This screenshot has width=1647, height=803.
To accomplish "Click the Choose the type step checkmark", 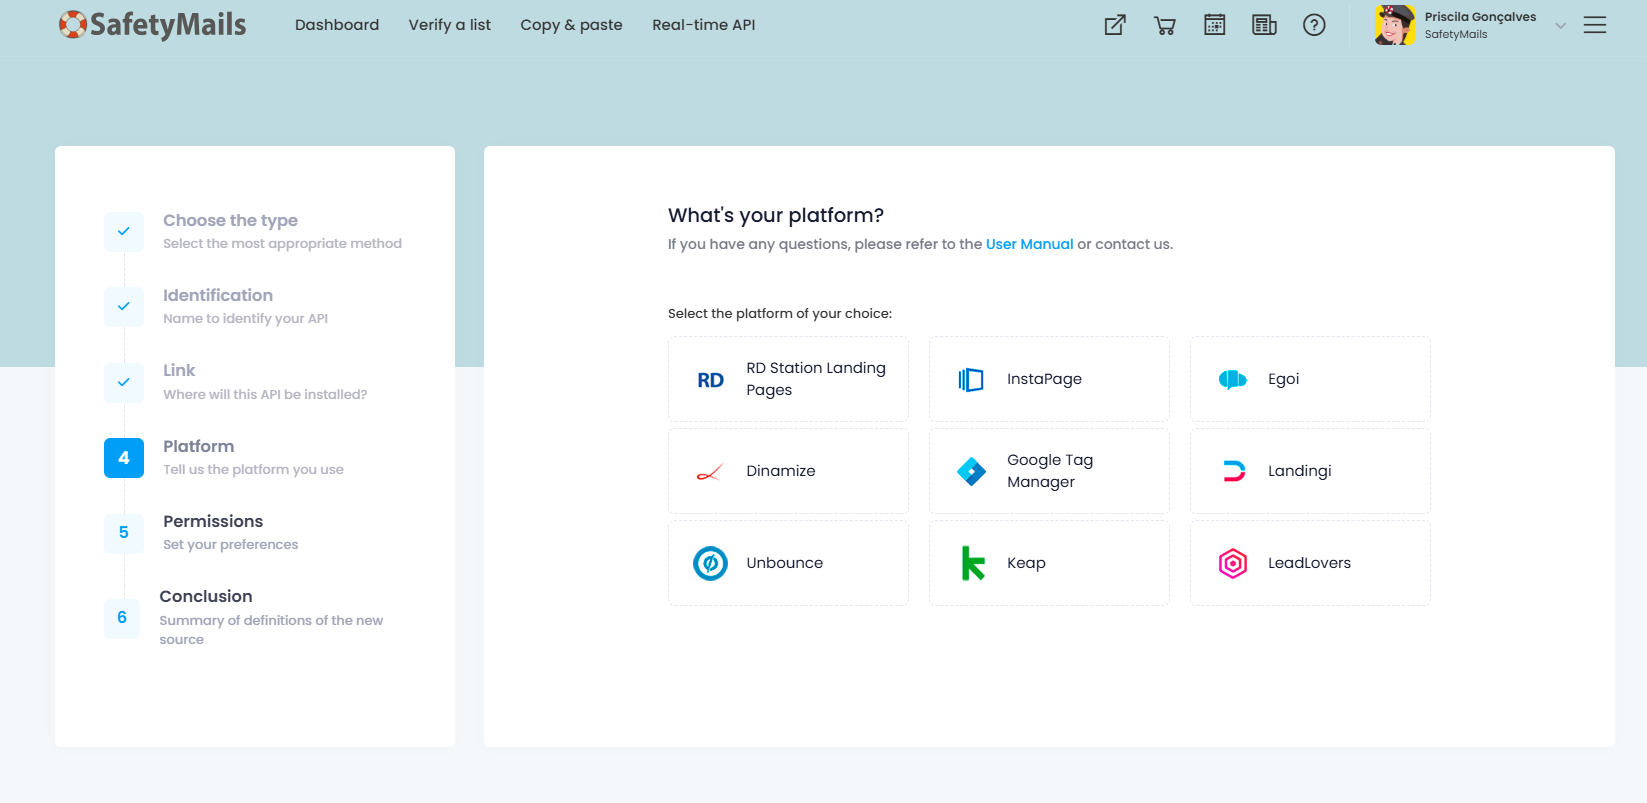I will 124,231.
